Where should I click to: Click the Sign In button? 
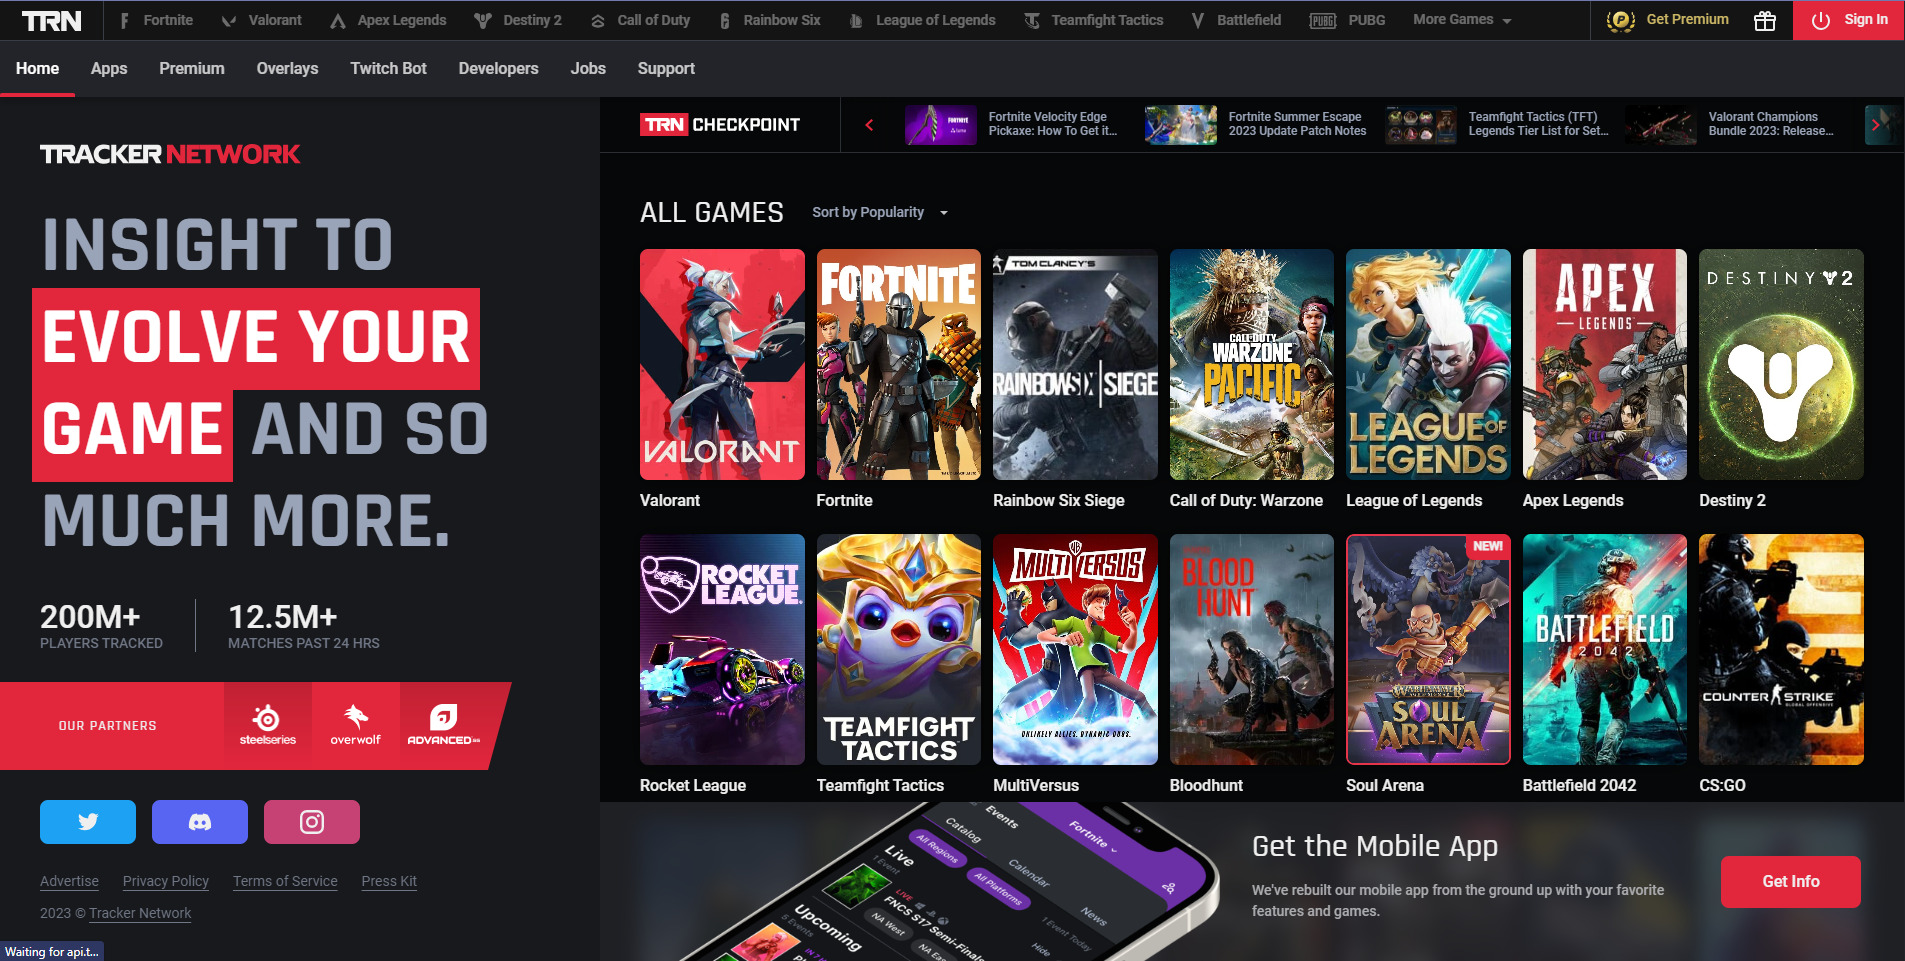coord(1849,20)
